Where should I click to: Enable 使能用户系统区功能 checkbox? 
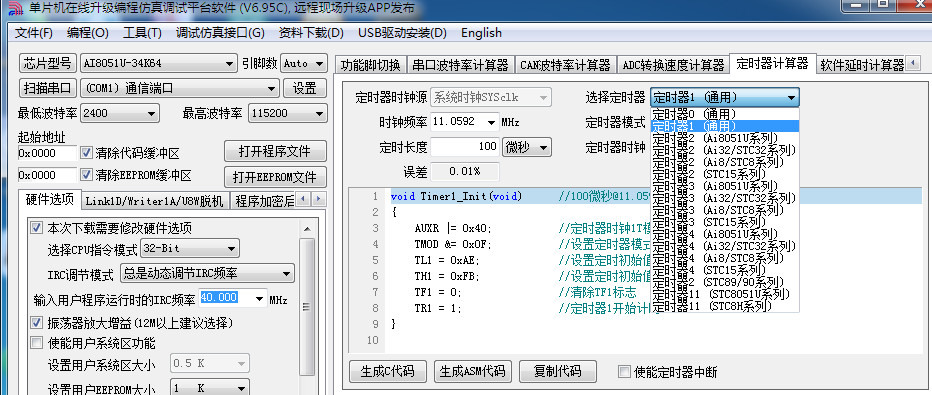37,343
